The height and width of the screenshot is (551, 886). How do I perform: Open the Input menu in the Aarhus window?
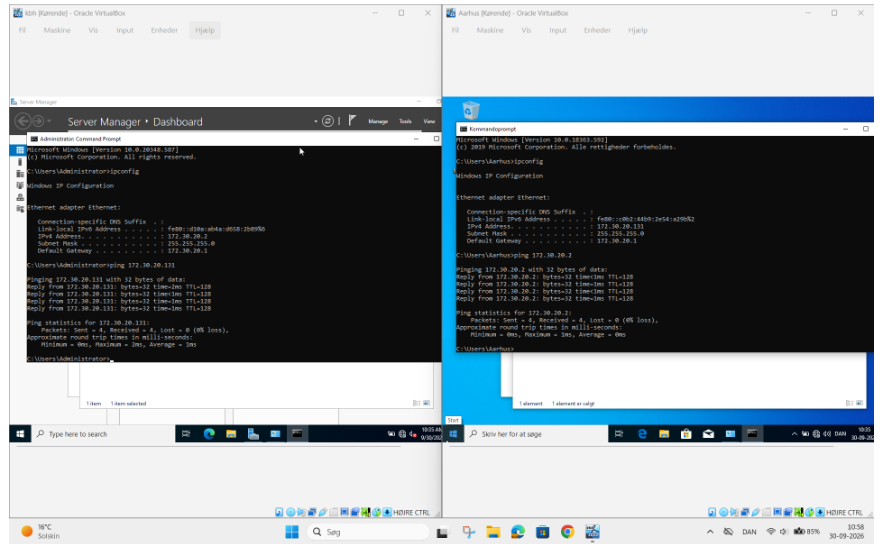click(558, 31)
